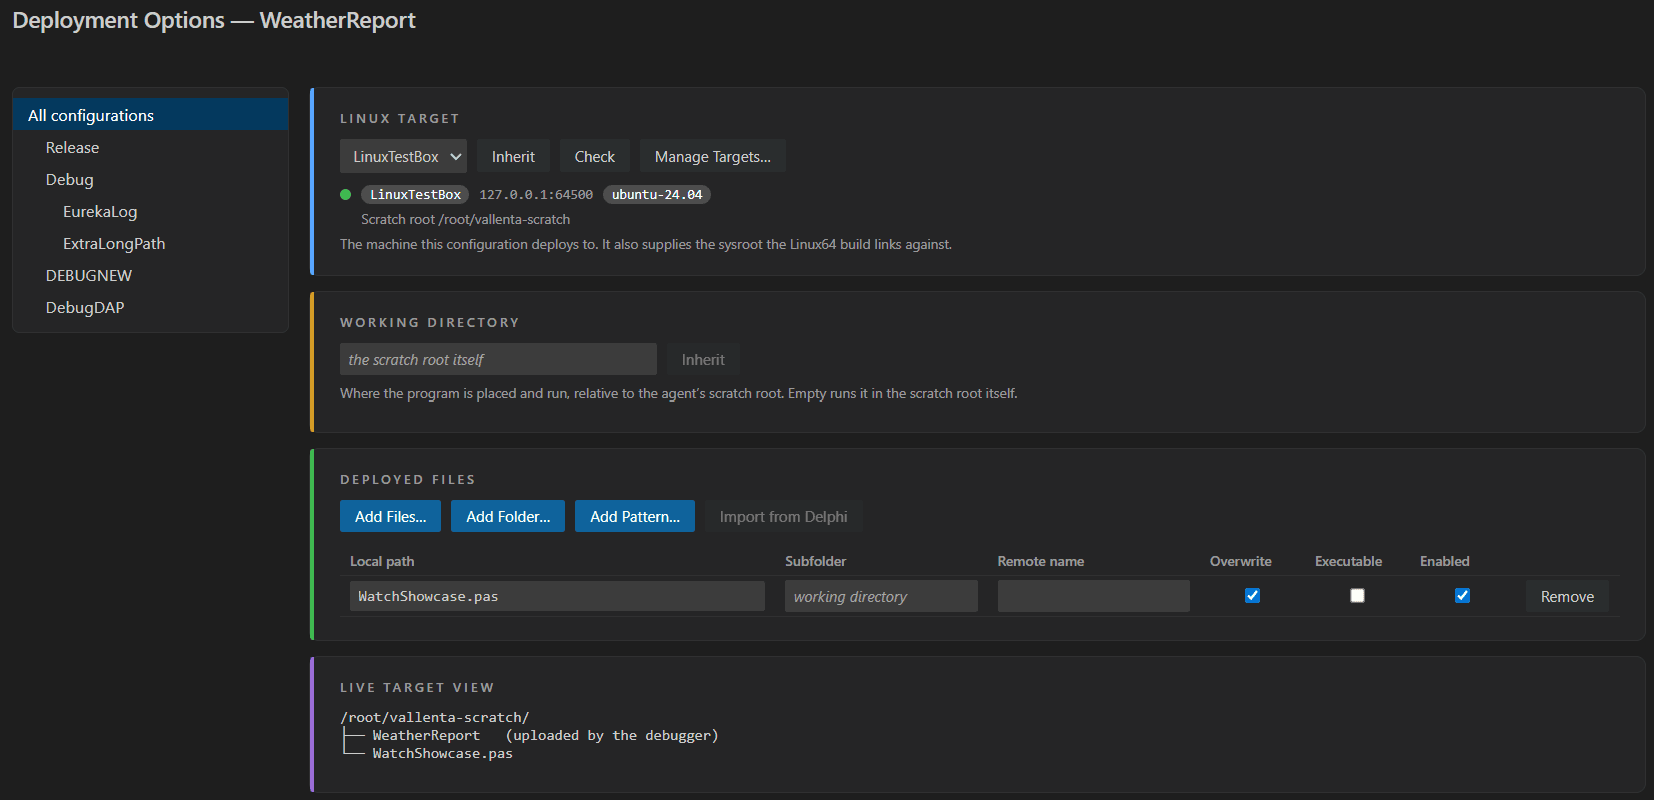Click the LinuxTestBox badge label
The width and height of the screenshot is (1654, 800).
pyautogui.click(x=415, y=195)
